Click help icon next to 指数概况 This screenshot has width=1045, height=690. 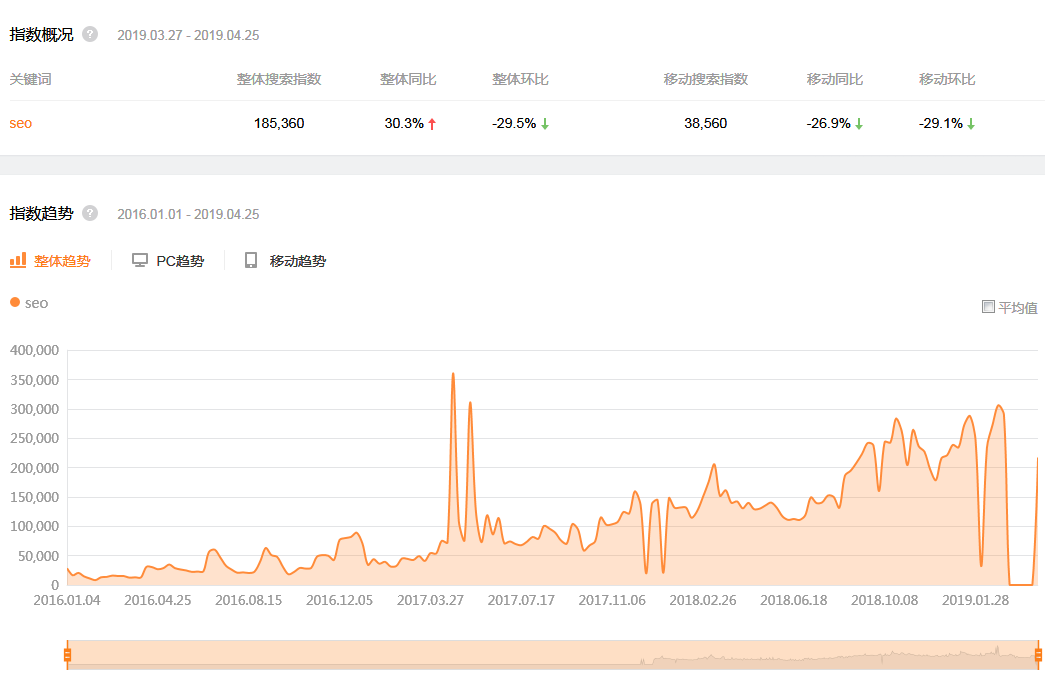point(90,34)
